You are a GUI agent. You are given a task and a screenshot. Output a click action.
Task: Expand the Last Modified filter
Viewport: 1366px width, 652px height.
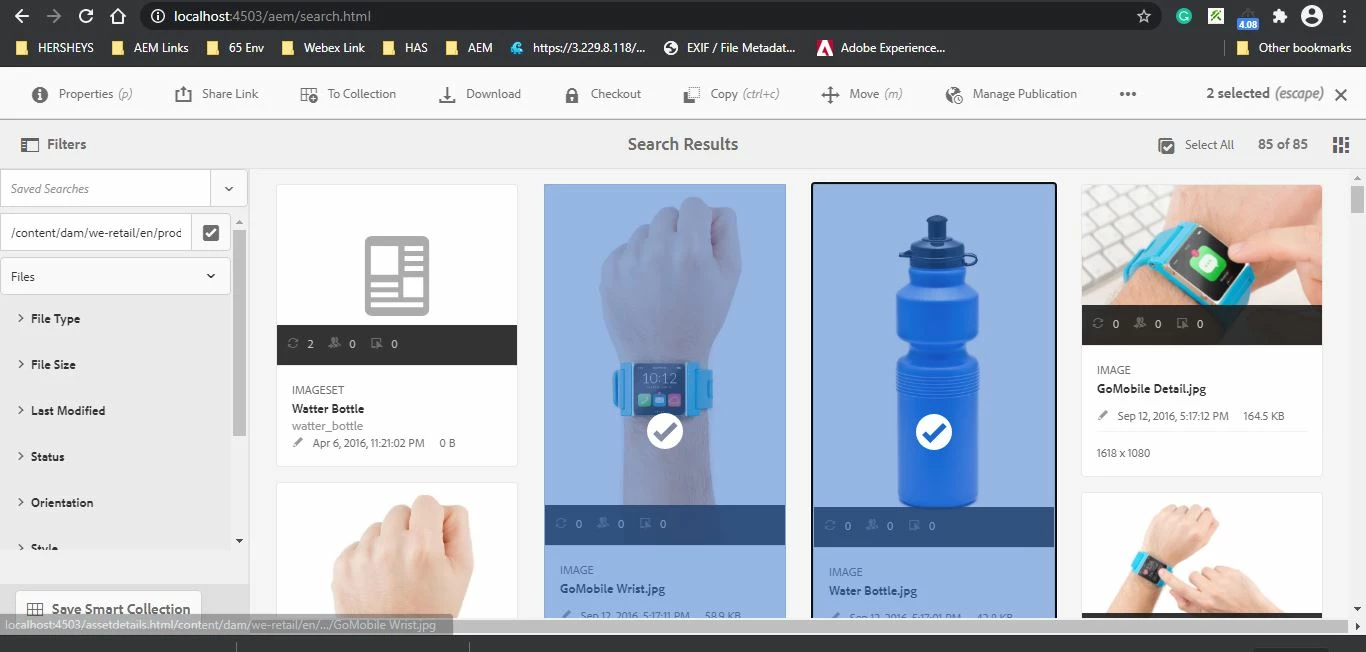(x=61, y=411)
